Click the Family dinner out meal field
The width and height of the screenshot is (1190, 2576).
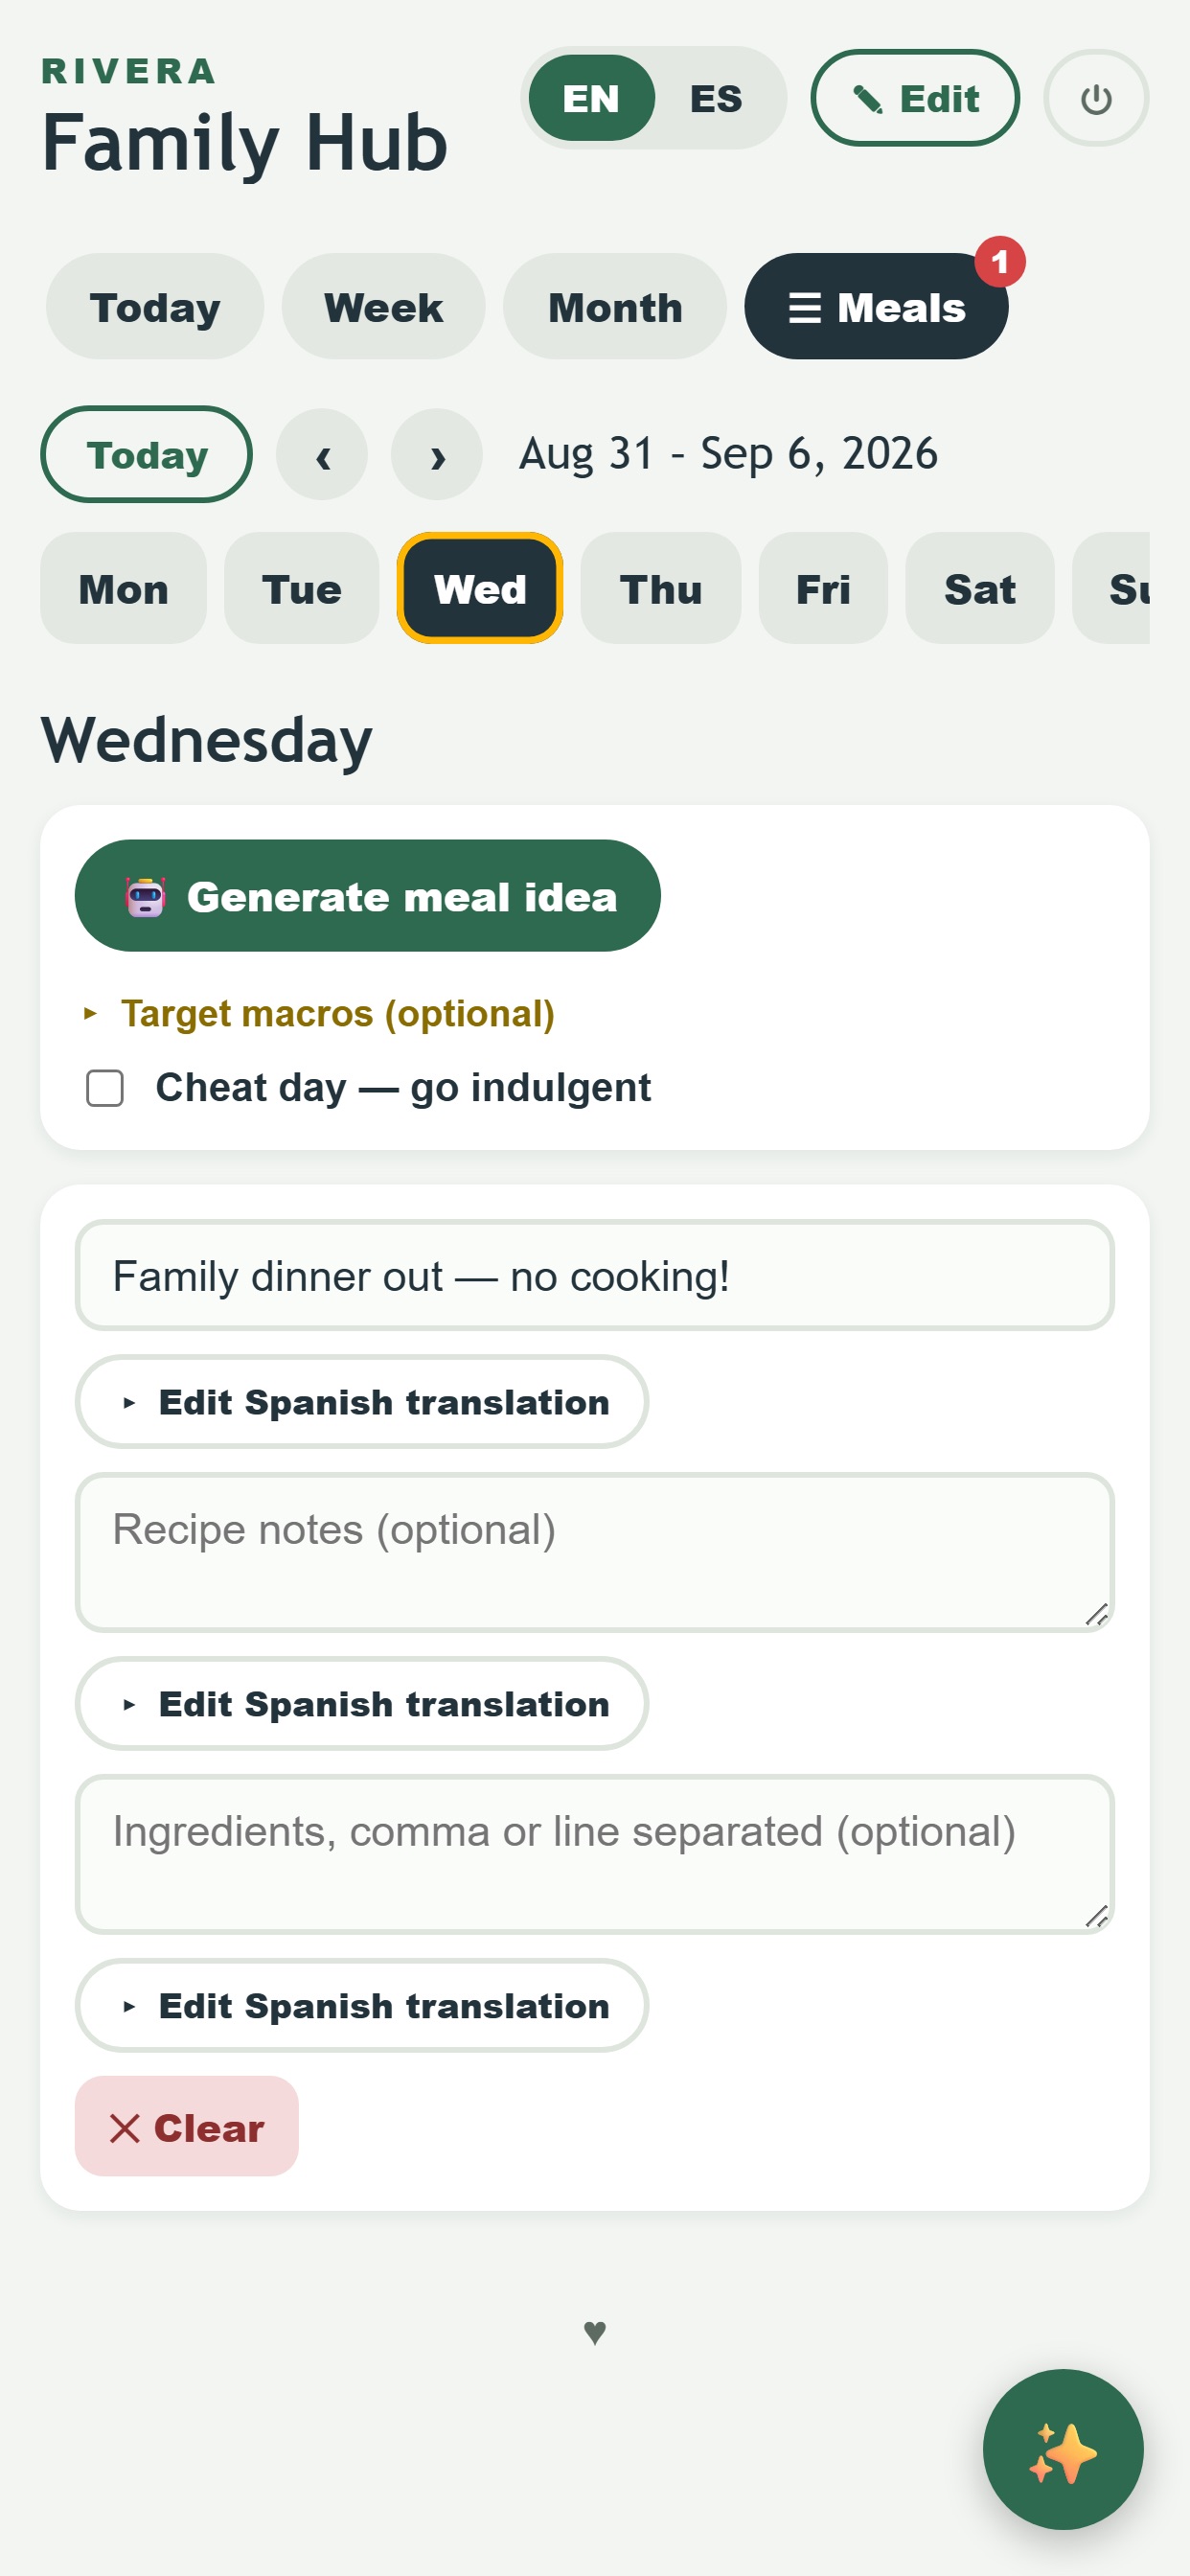tap(595, 1275)
